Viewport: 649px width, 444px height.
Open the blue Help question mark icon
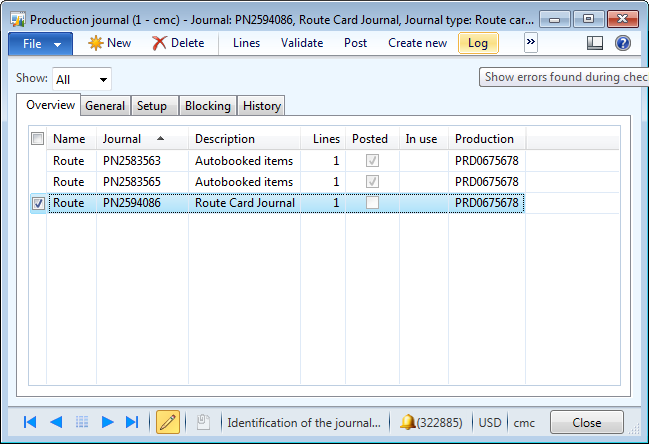point(623,43)
